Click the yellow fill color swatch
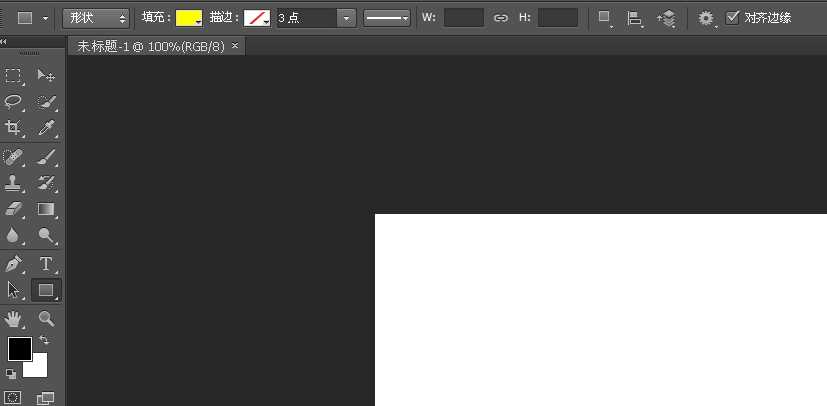Image resolution: width=827 pixels, height=406 pixels. pos(187,18)
